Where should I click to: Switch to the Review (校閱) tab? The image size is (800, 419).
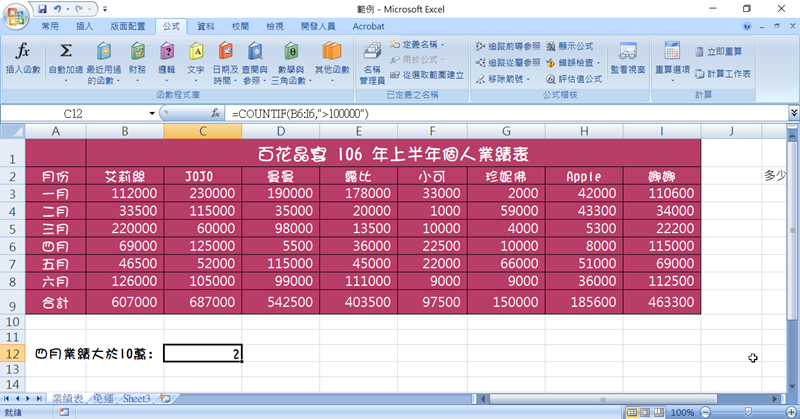coord(240,26)
